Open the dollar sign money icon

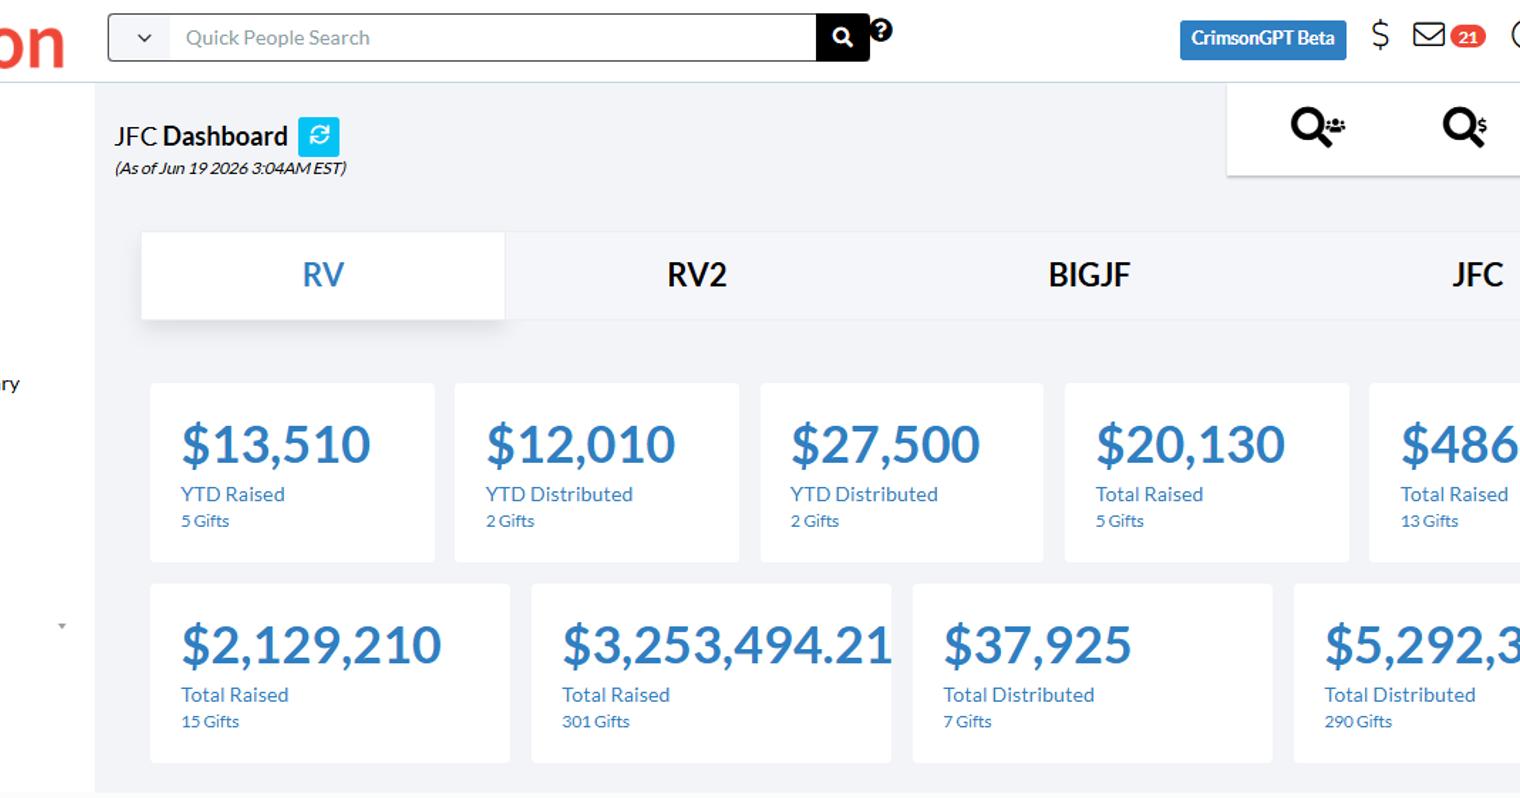(x=1380, y=36)
